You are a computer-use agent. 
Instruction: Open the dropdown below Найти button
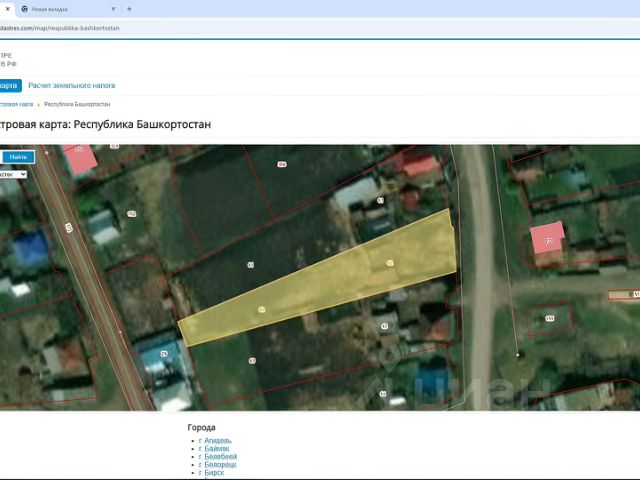13,174
